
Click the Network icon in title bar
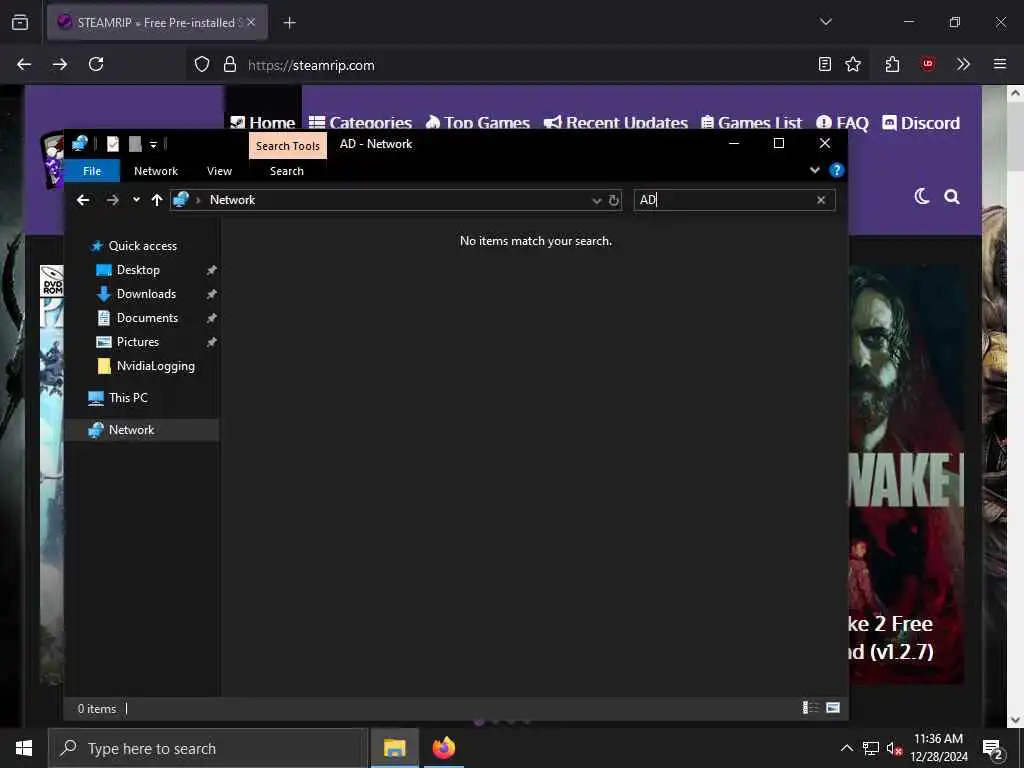(x=80, y=144)
